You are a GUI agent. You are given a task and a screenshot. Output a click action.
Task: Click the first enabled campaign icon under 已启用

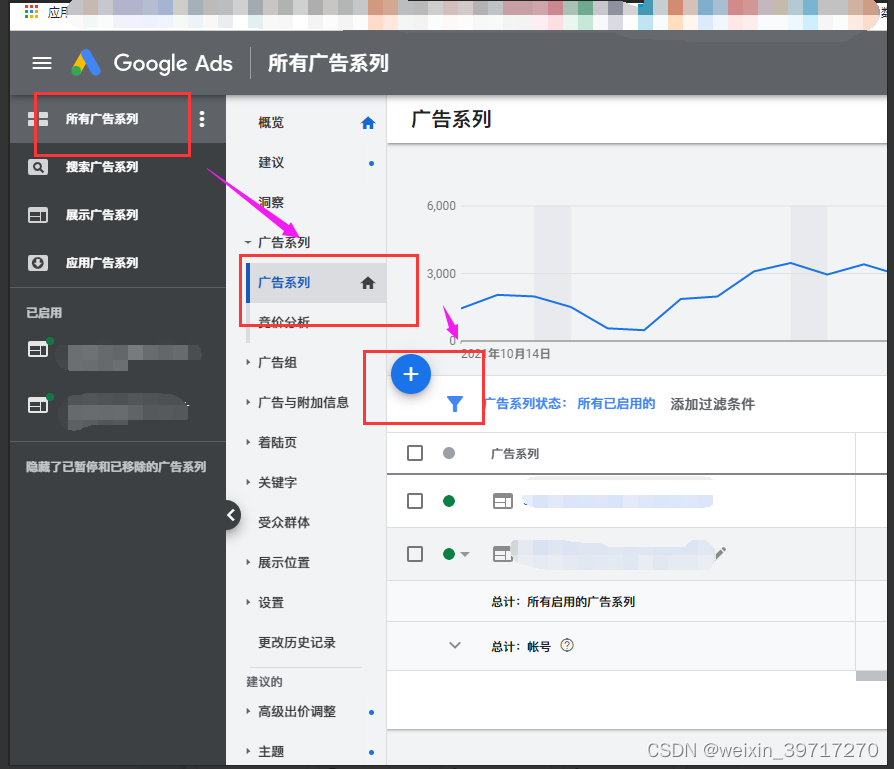coord(39,348)
